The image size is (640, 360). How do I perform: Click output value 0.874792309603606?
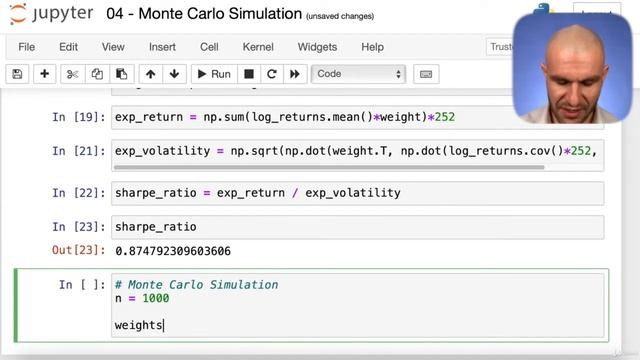coord(173,251)
